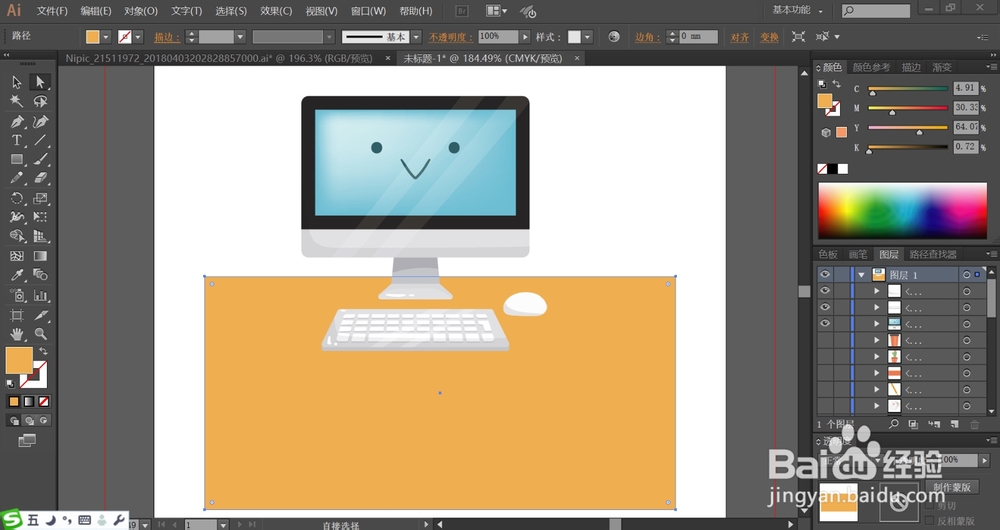Viewport: 1000px width, 530px height.
Task: Switch to the Nipic_21511972 document tab
Action: 219,58
